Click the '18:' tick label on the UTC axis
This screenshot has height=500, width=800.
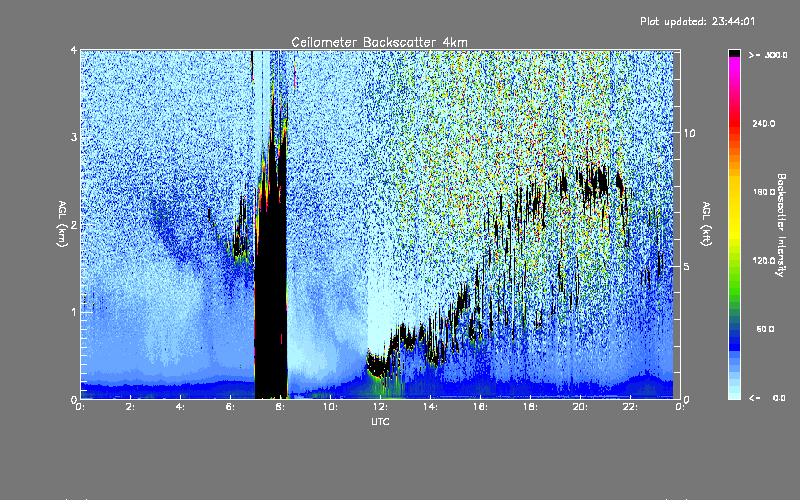530,407
